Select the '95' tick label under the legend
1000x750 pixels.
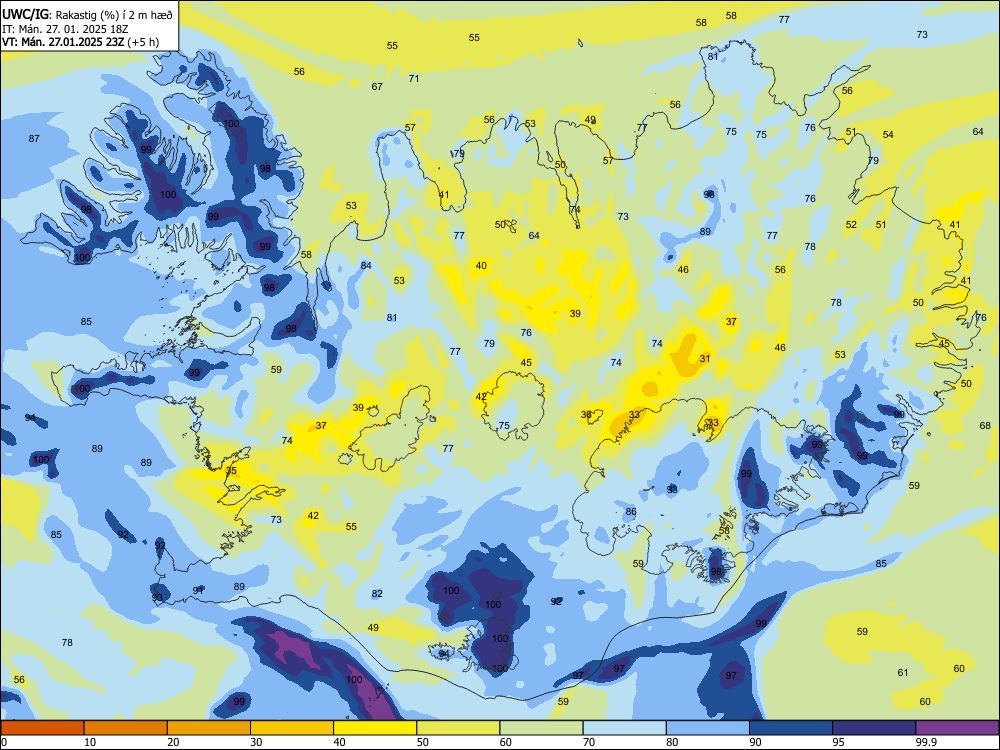click(x=839, y=742)
